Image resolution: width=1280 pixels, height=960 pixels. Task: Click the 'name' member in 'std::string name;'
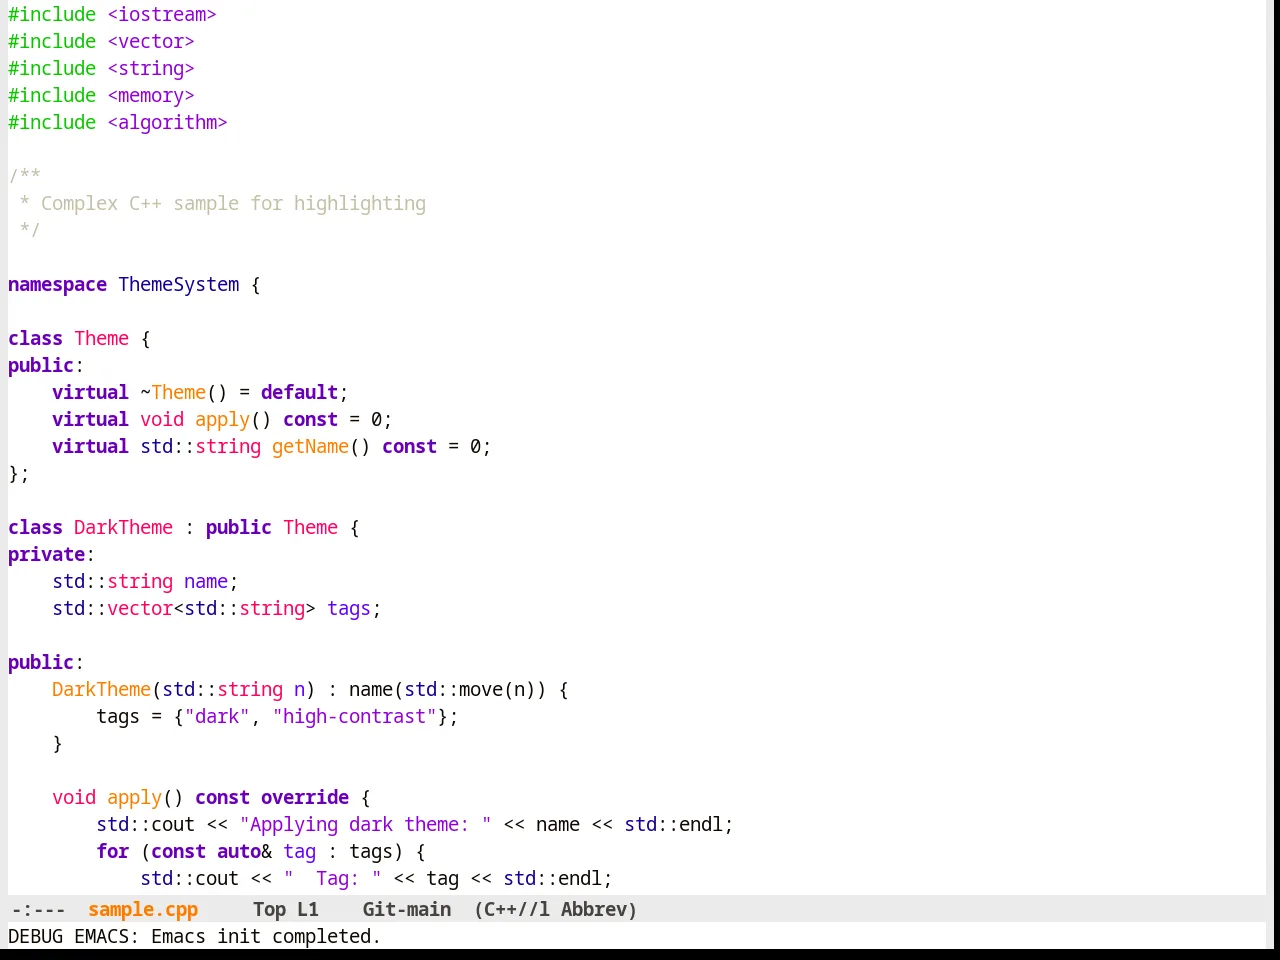tap(206, 581)
